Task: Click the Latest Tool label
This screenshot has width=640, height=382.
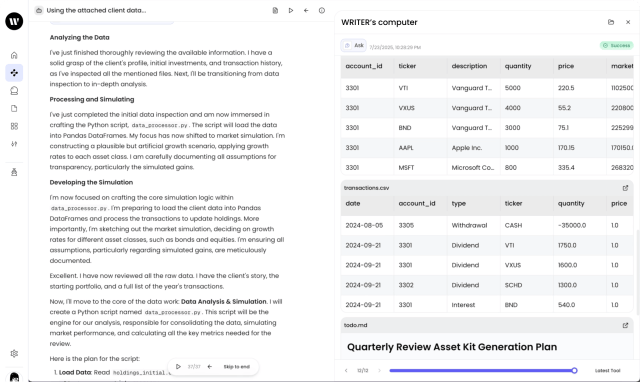Action: point(607,371)
